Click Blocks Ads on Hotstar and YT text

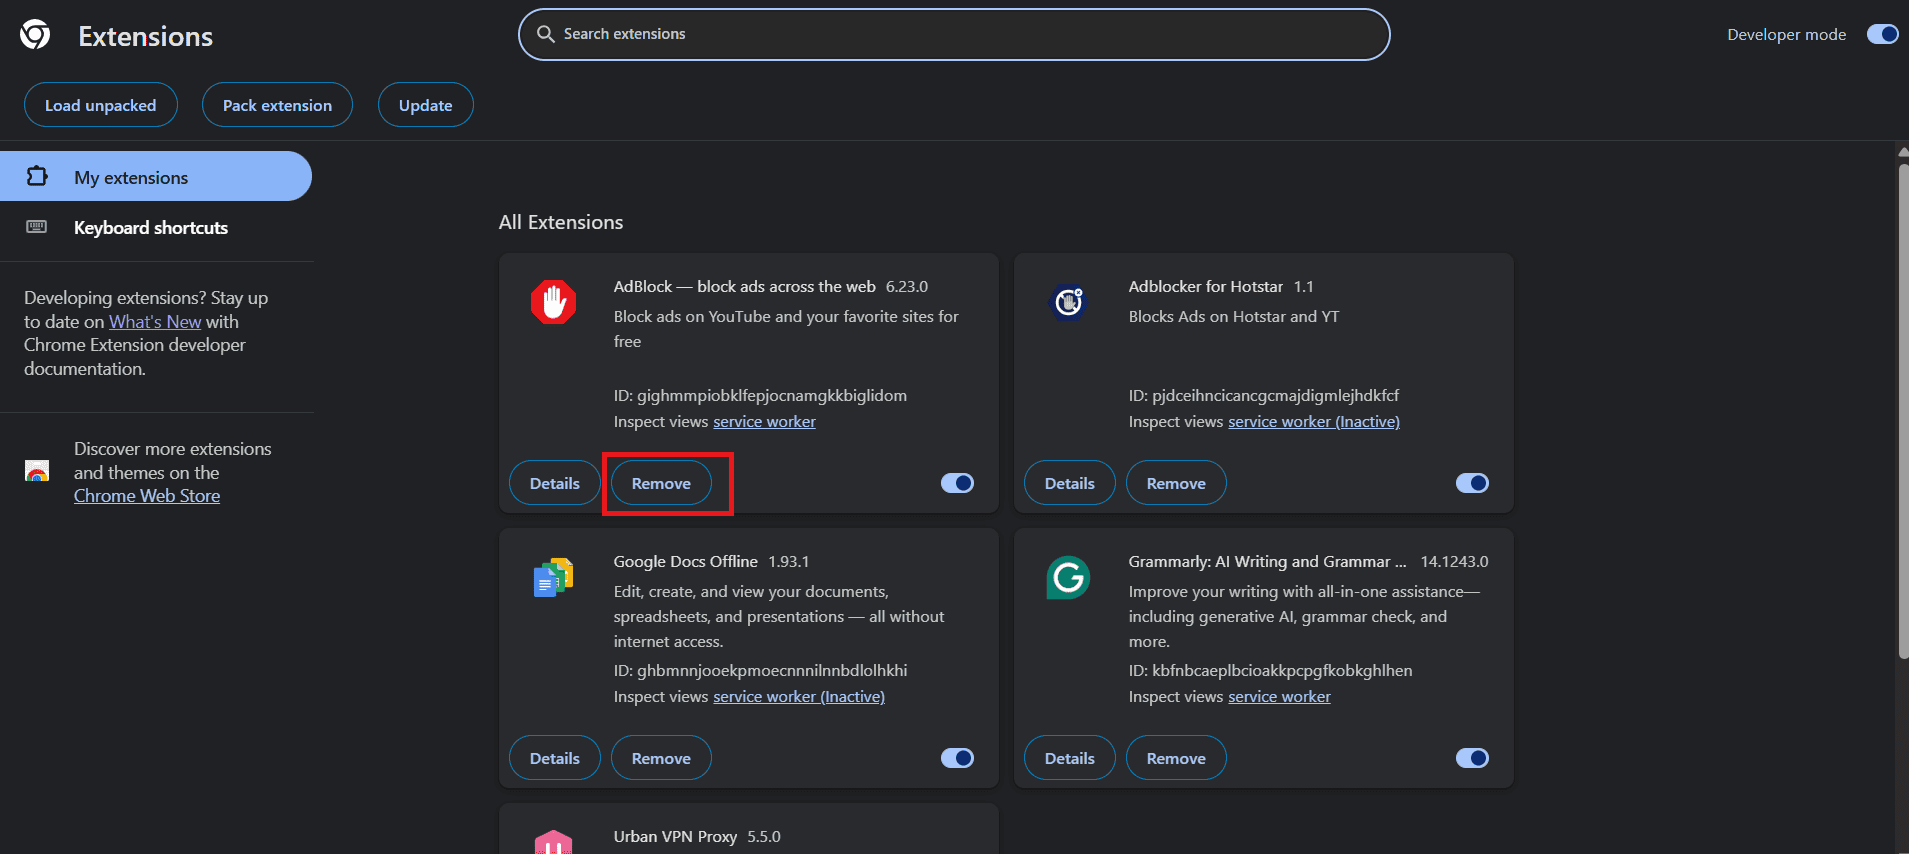coord(1234,317)
